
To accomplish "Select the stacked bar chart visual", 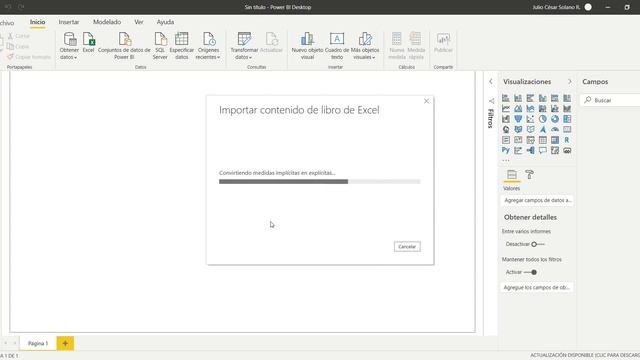I will (x=506, y=98).
